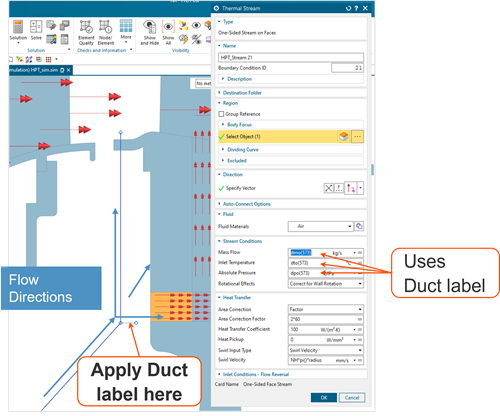
Task: Open the Rotational Effects dropdown
Action: (326, 284)
